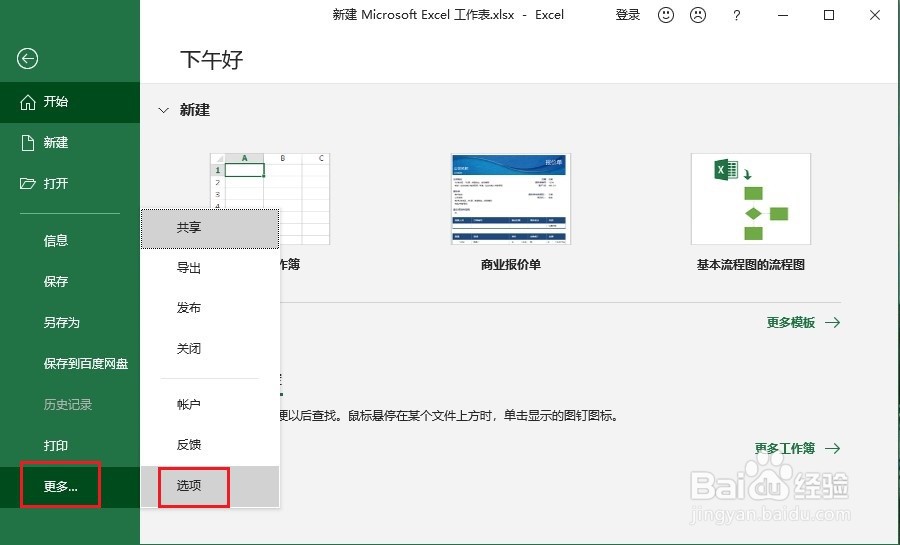Select 共享 from the popup menu
Viewport: 900px width, 545px height.
coord(210,228)
